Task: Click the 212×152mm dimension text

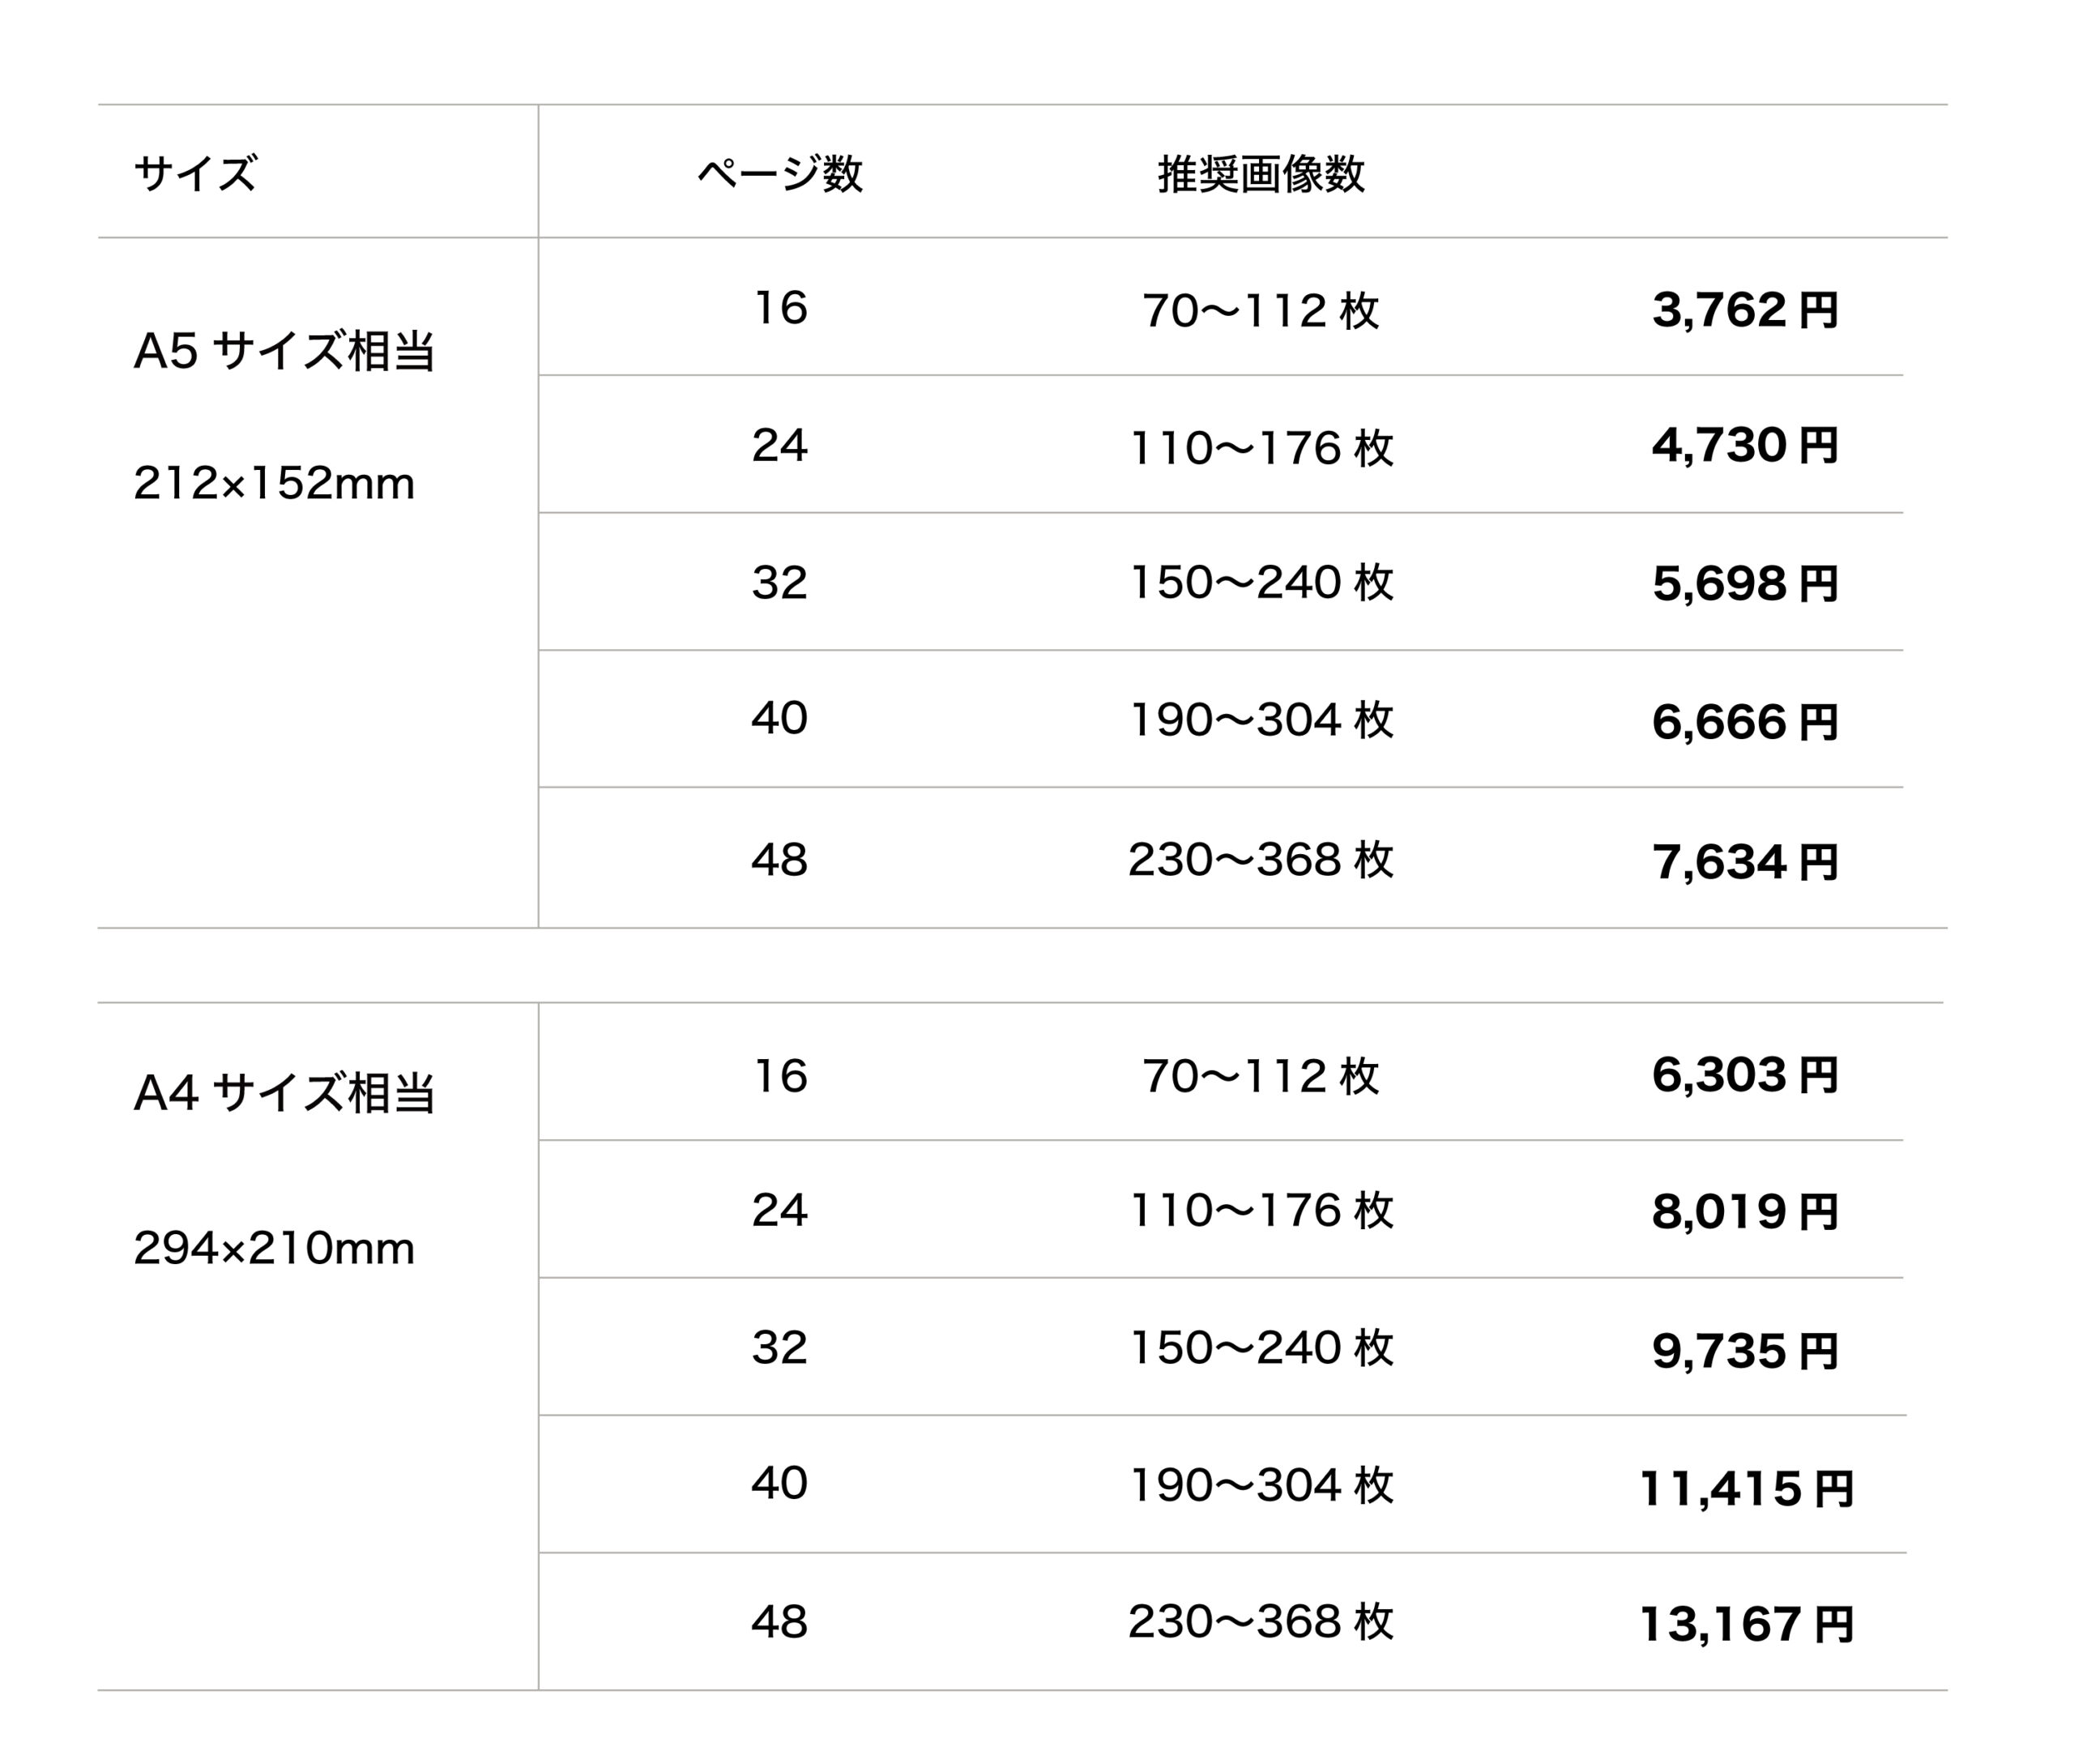Action: [273, 484]
